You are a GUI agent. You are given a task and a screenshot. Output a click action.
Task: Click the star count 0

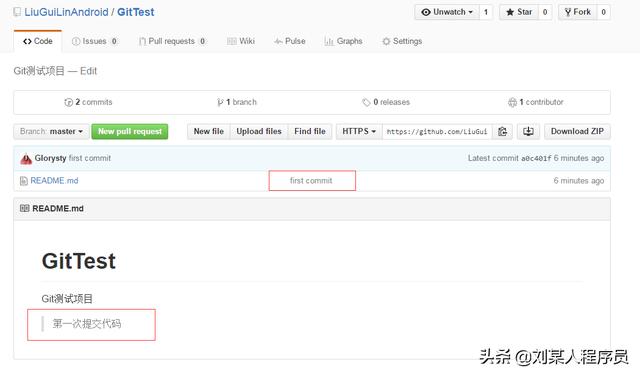click(545, 12)
